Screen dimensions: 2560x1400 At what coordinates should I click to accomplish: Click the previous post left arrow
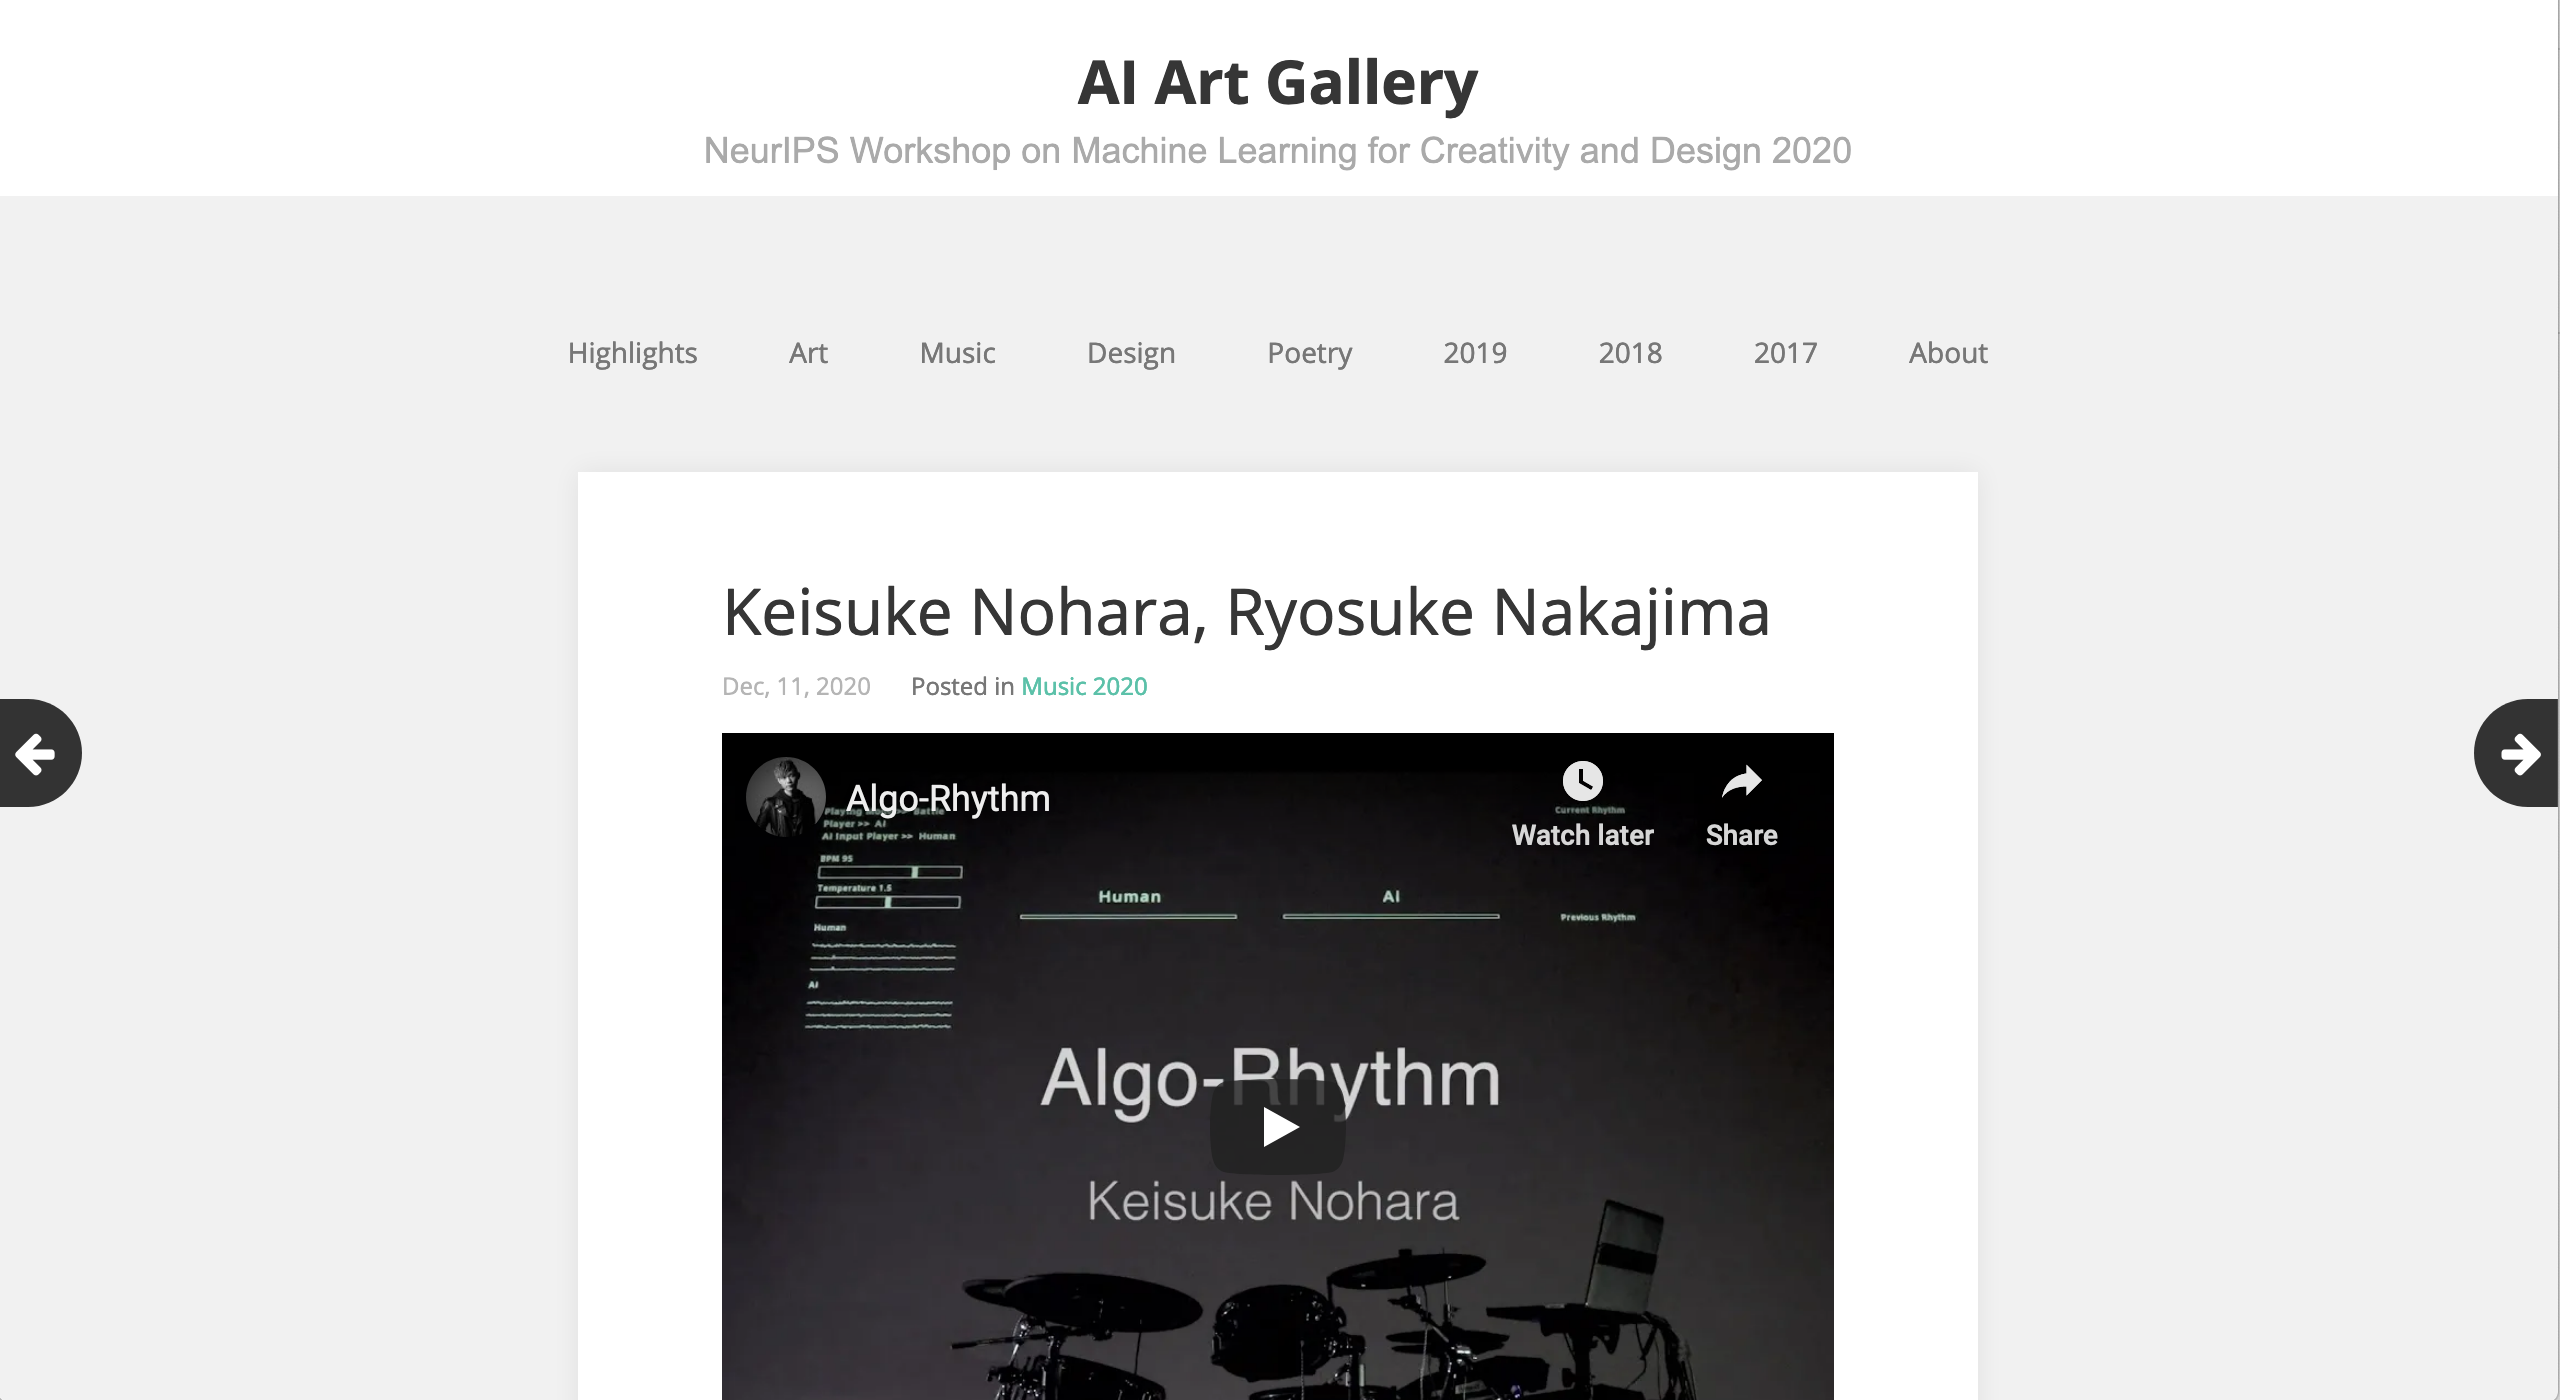tap(38, 753)
